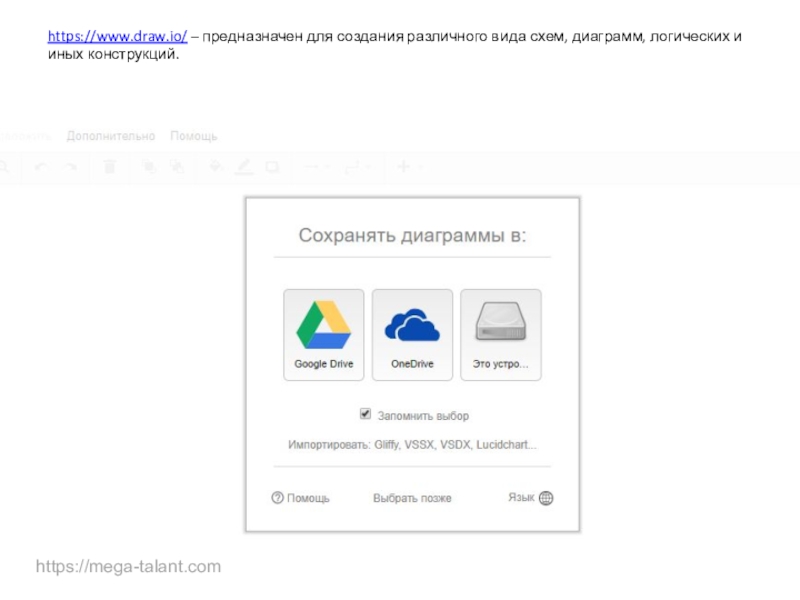The image size is (800, 600).
Task: Click the faded undo arrow in toolbar
Action: coord(41,167)
